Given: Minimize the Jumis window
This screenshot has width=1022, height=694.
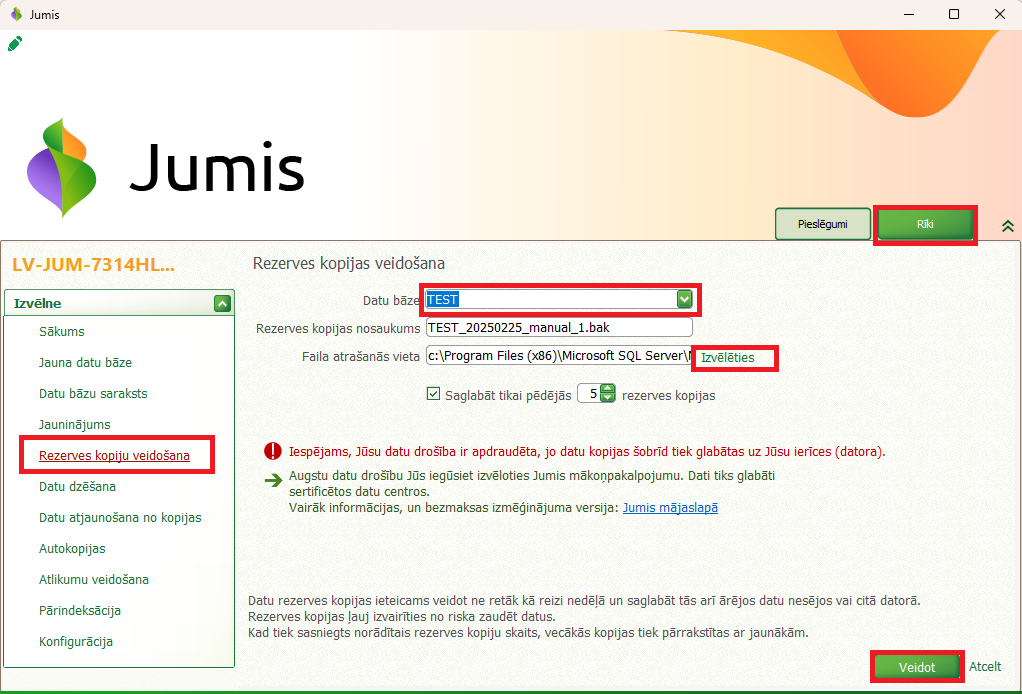Looking at the screenshot, I should [909, 14].
